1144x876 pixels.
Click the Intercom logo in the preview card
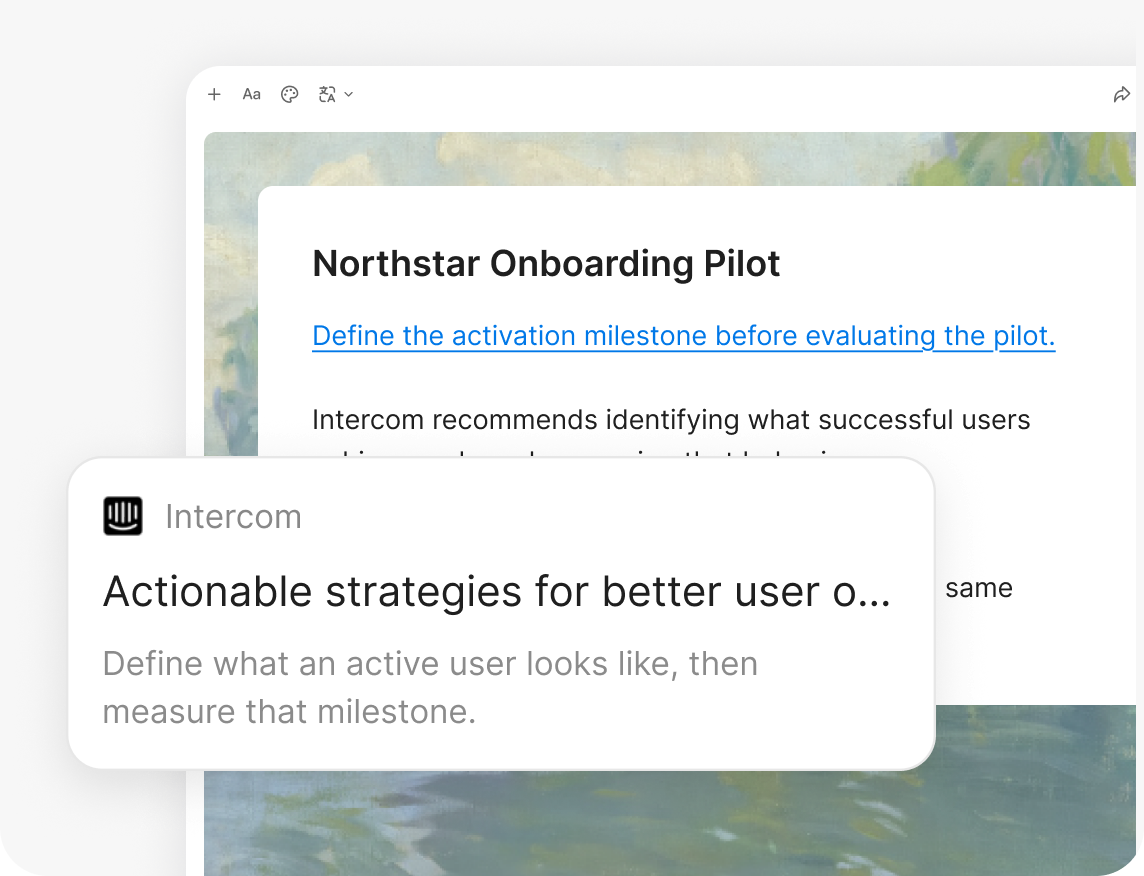click(x=123, y=516)
